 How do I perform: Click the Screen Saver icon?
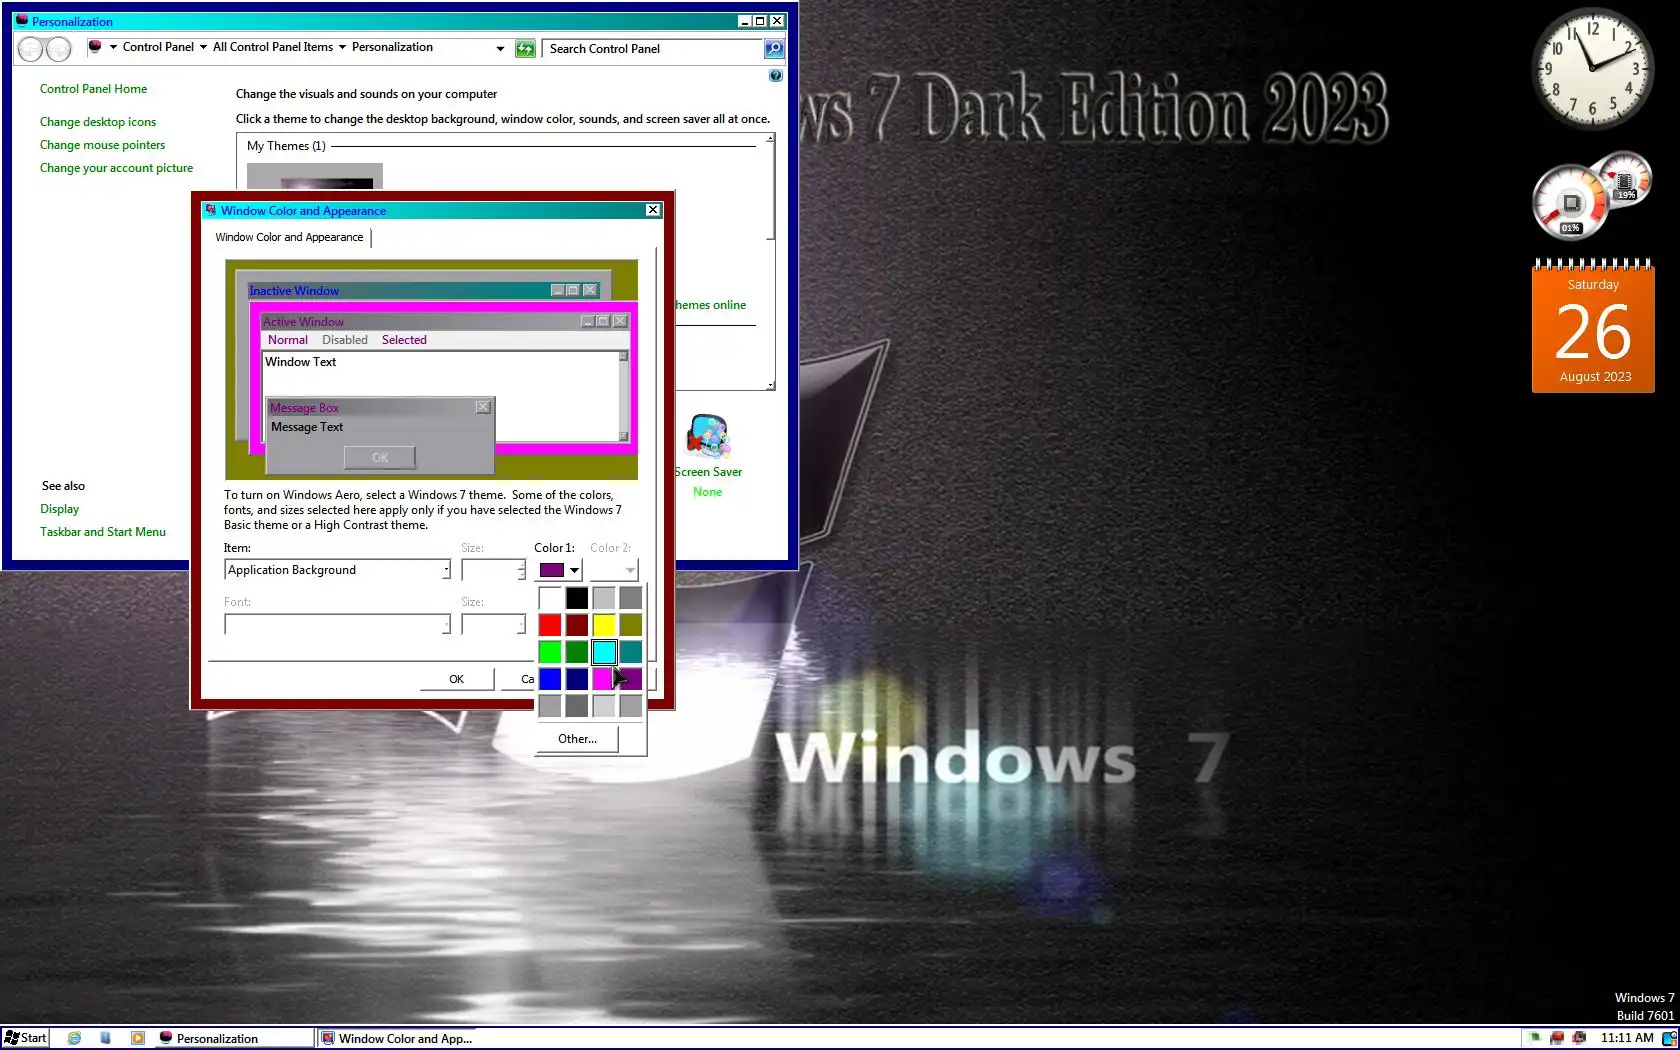(x=708, y=437)
